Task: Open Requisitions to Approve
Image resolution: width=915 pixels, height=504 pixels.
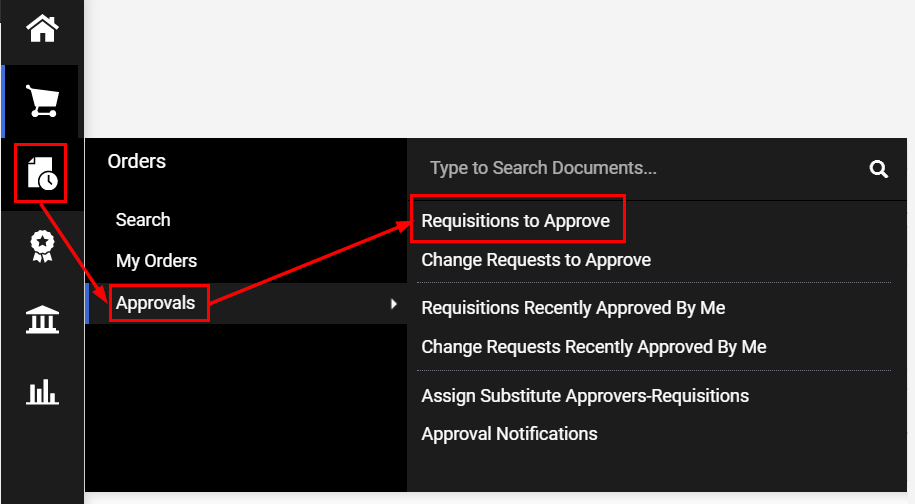Action: pyautogui.click(x=515, y=221)
